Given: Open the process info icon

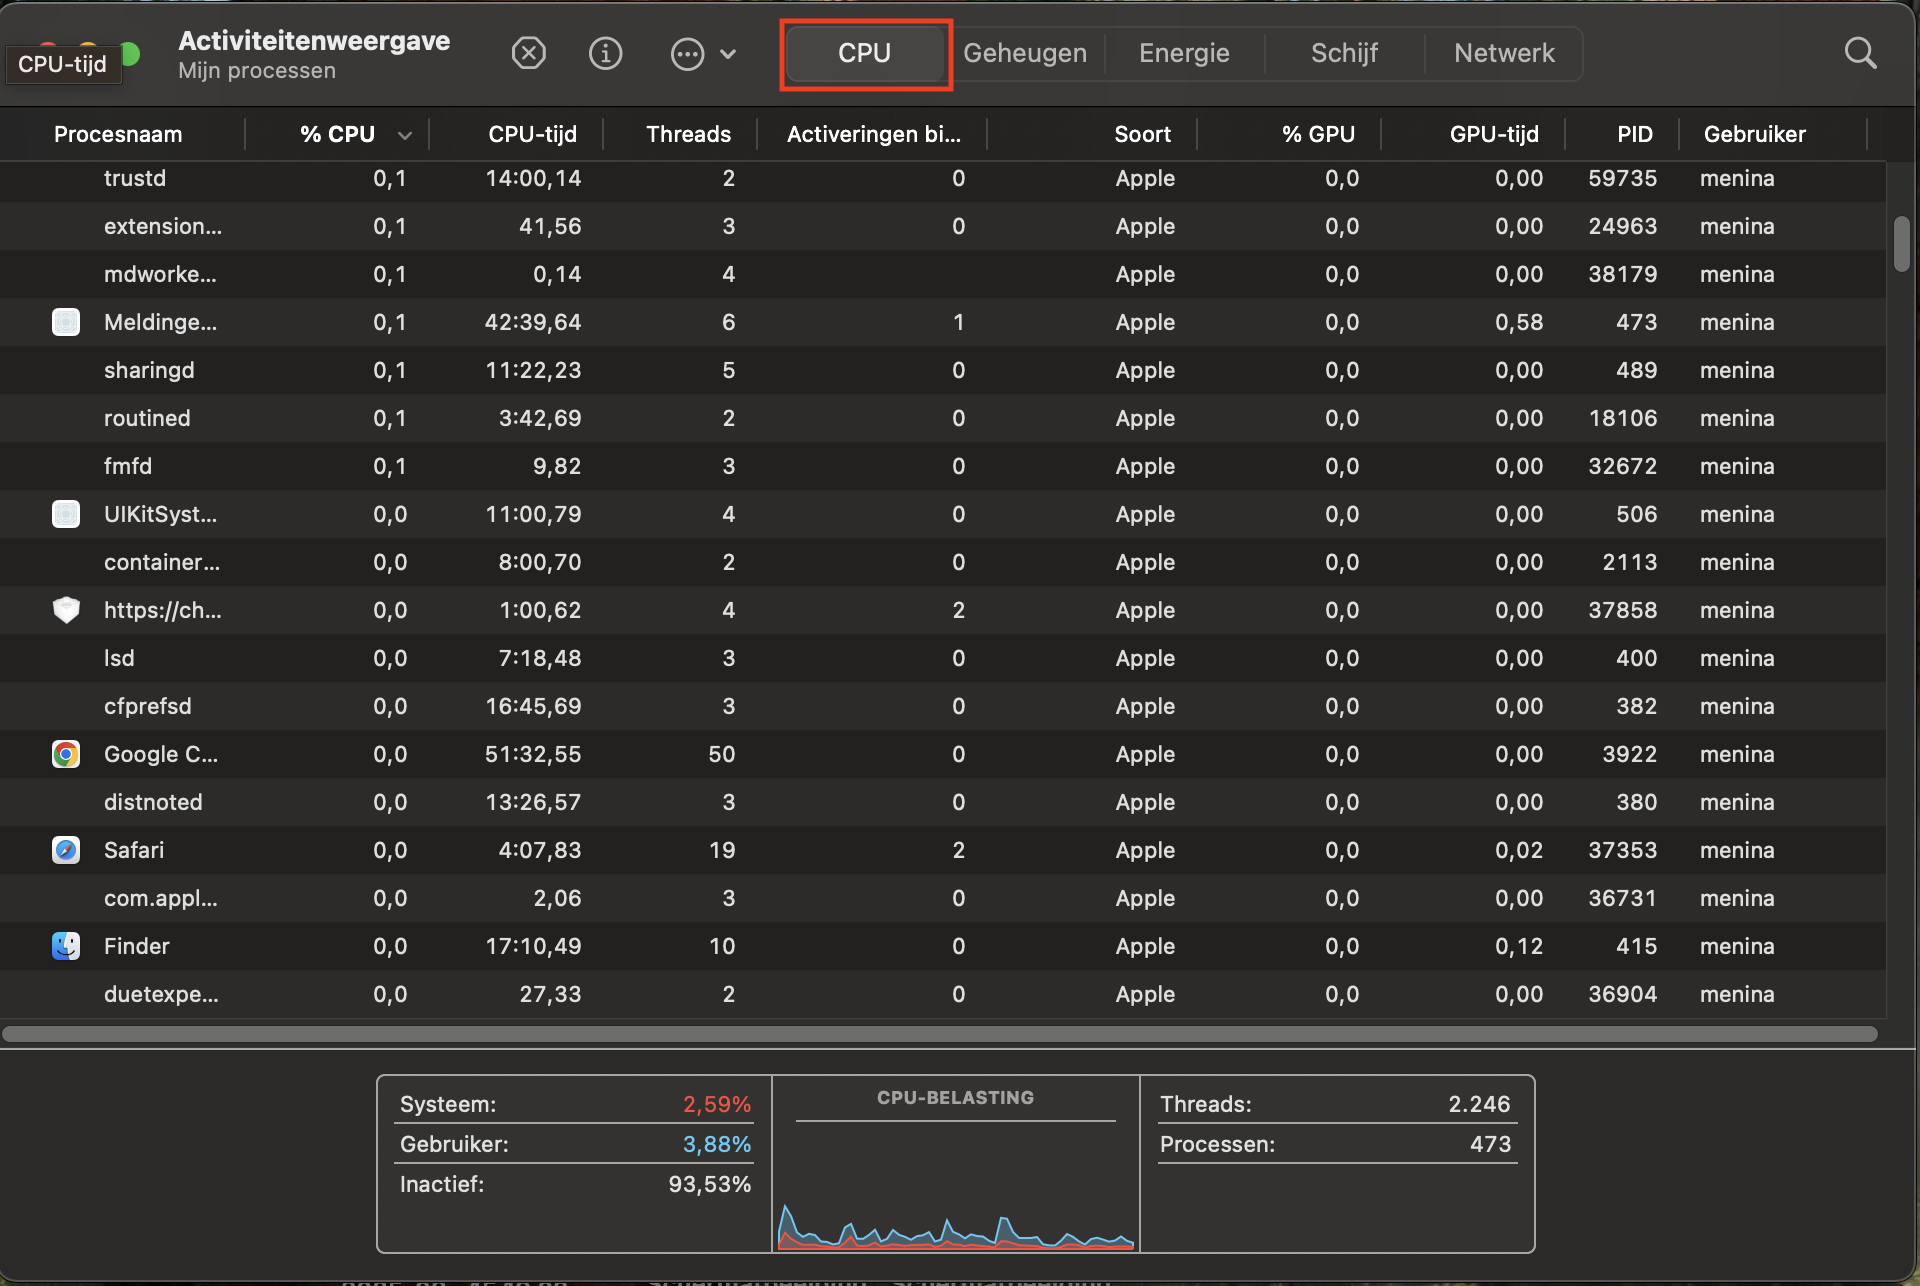Looking at the screenshot, I should pos(605,53).
